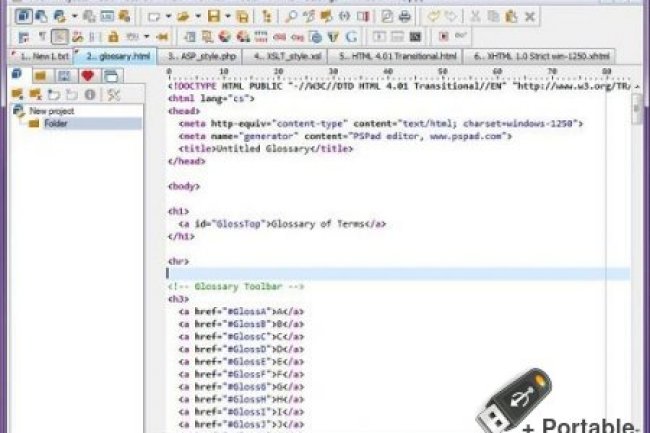The image size is (650, 433).
Task: Expand the save dropdown arrow
Action: (228, 17)
